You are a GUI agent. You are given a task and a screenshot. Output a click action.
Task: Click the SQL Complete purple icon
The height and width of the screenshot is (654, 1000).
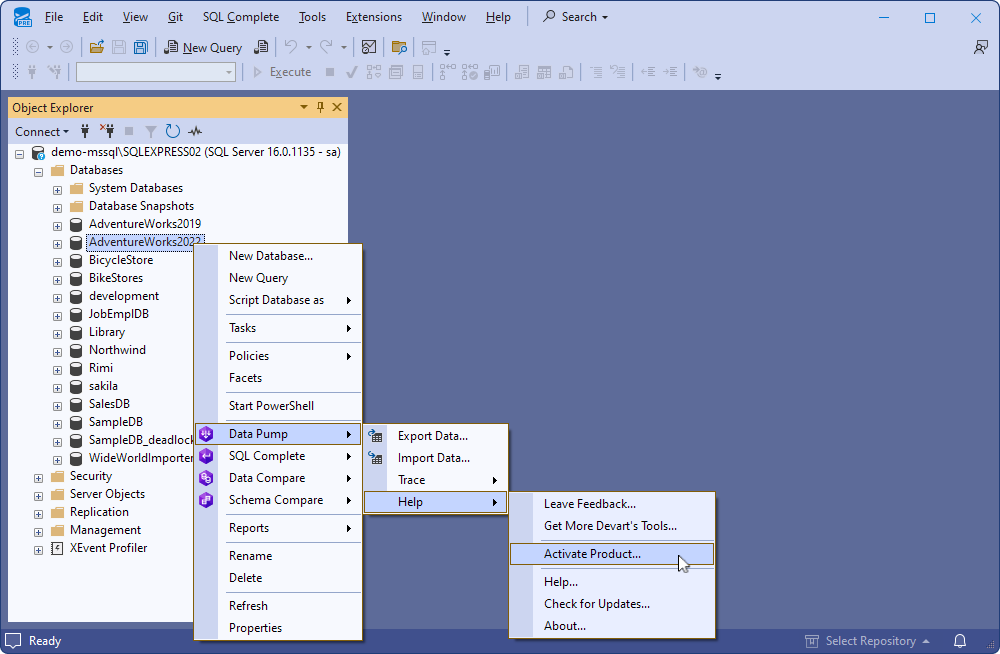[206, 456]
